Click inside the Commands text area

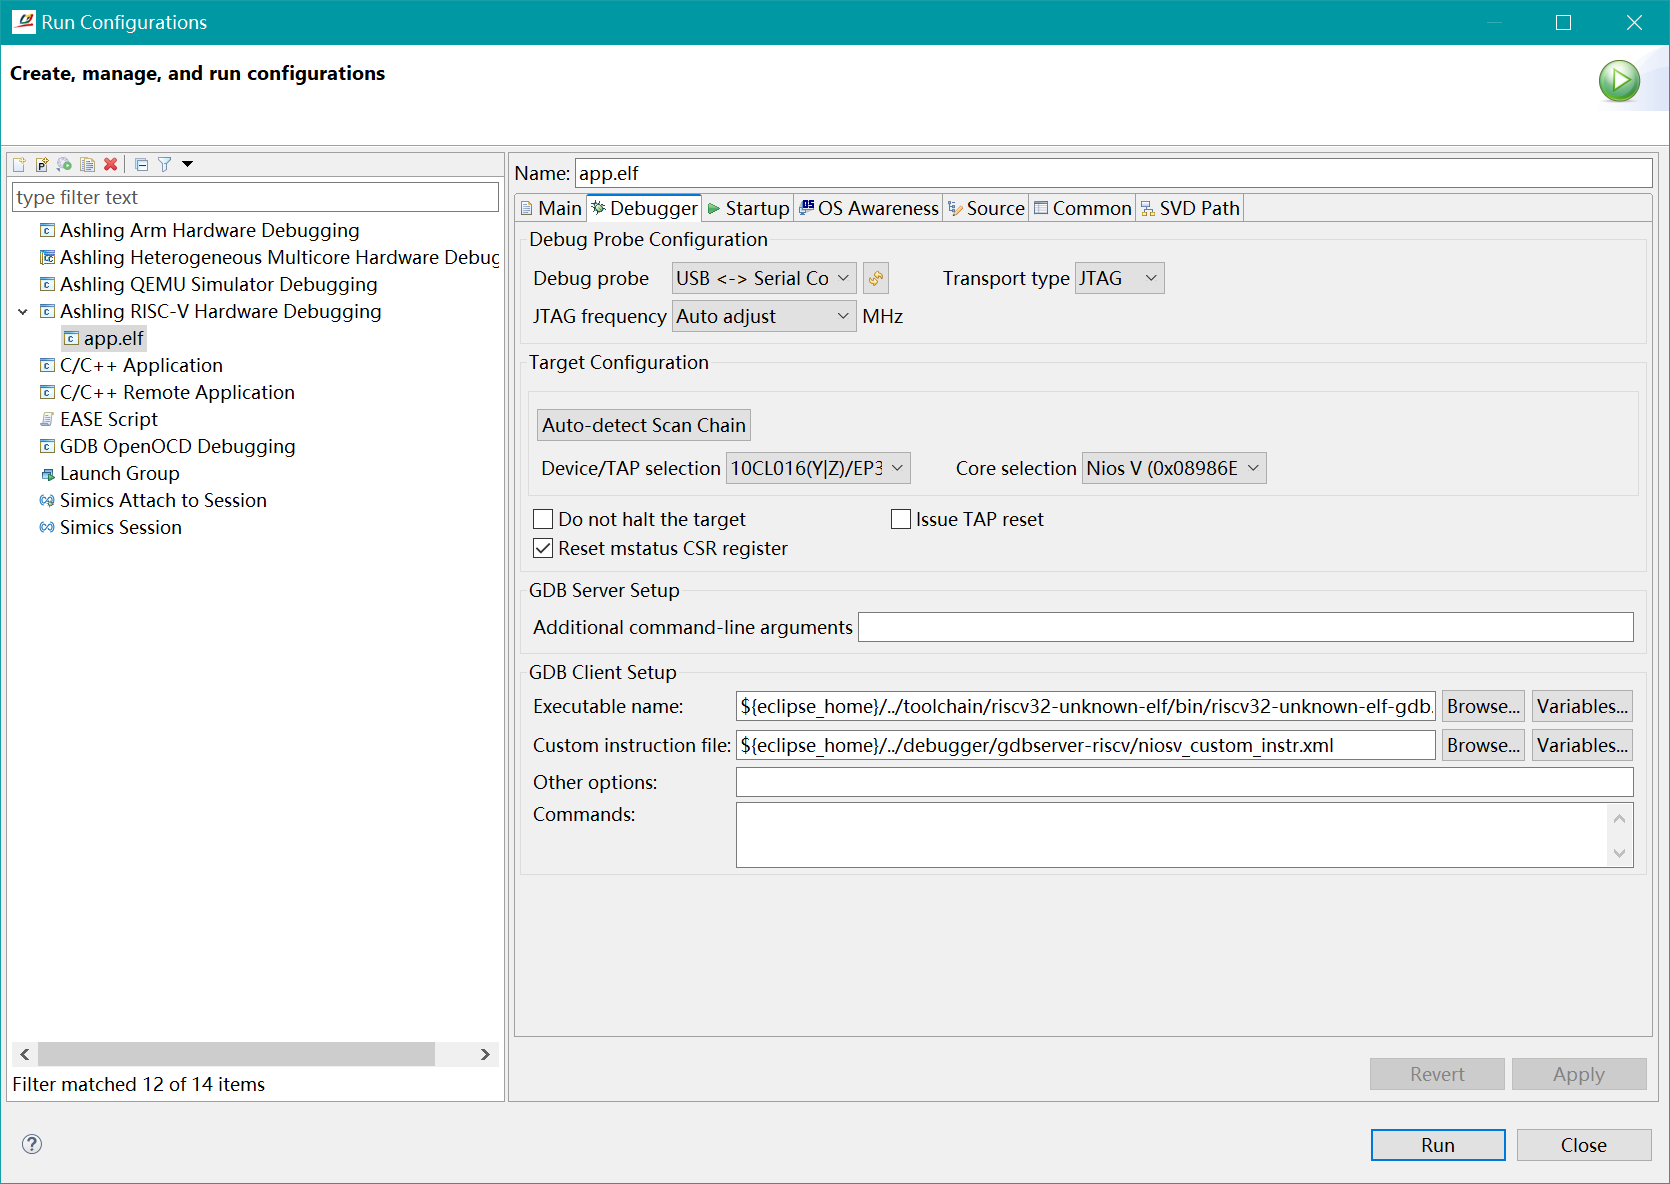pyautogui.click(x=1172, y=835)
